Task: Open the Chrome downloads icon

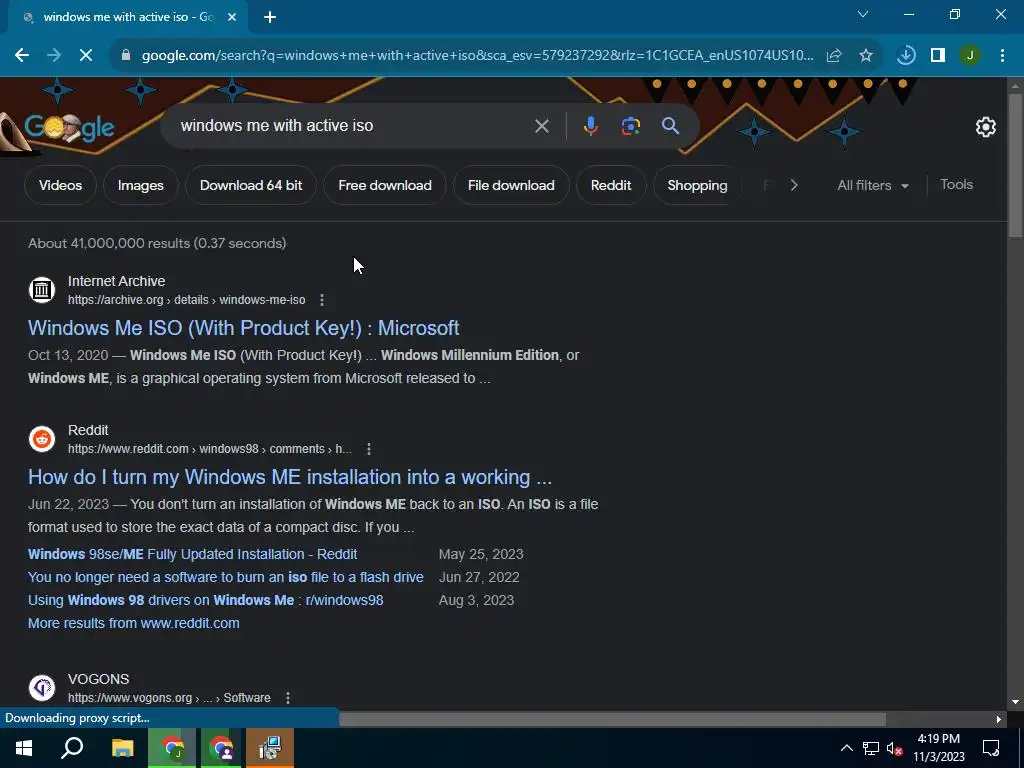Action: 906,56
